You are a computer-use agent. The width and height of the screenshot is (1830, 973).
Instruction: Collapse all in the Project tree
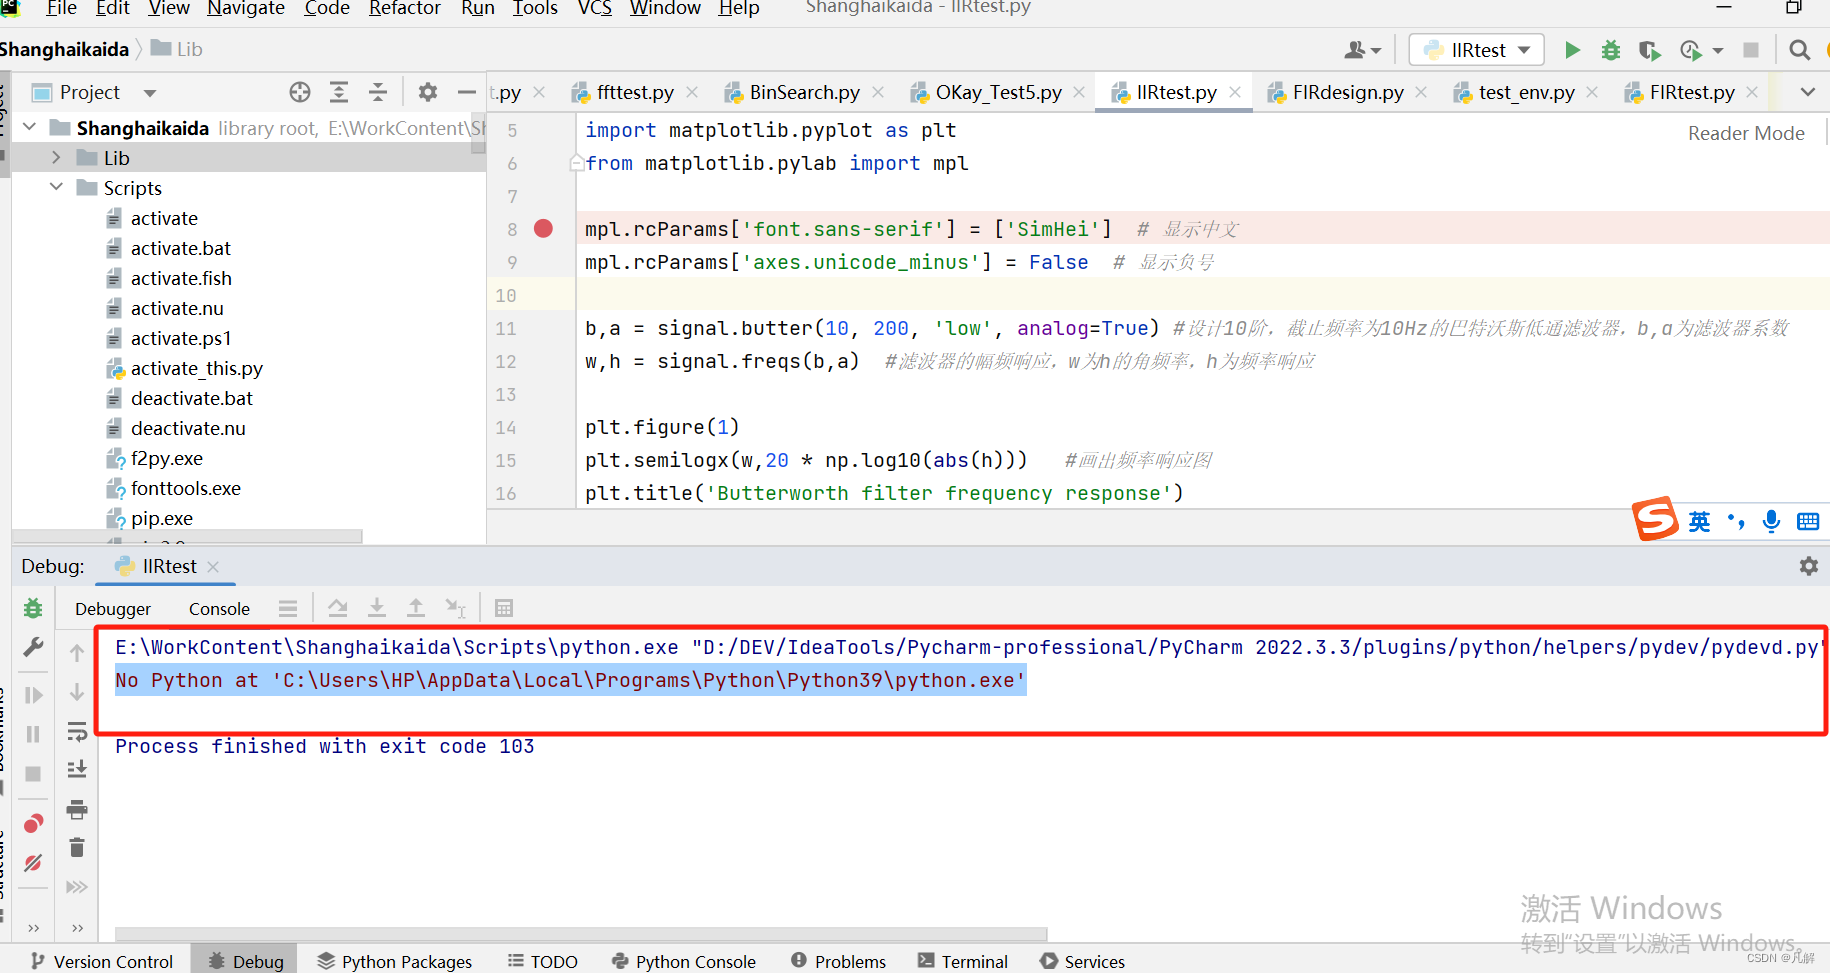click(x=378, y=92)
